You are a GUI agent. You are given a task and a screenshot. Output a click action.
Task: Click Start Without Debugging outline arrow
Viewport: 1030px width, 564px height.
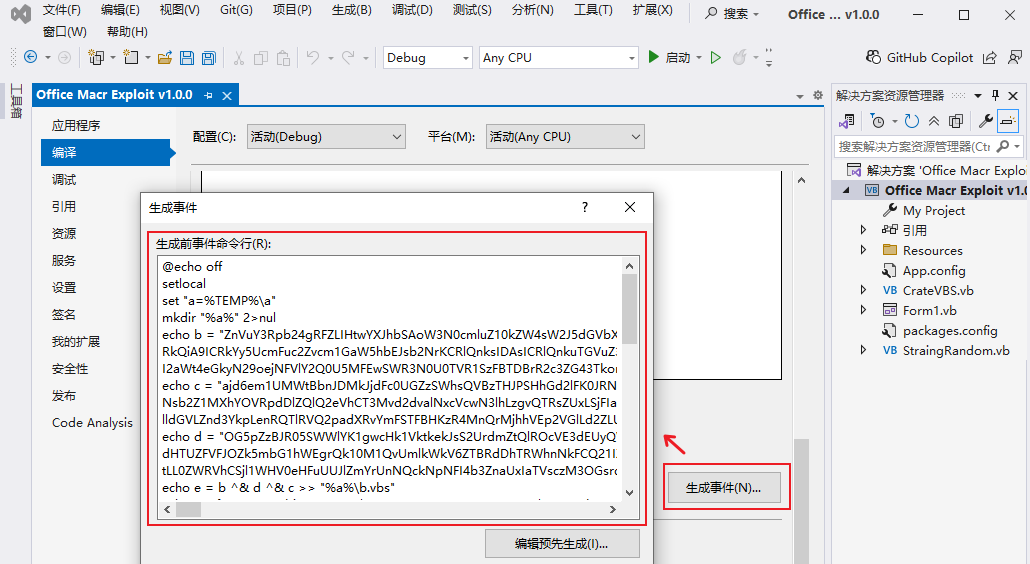coord(716,58)
